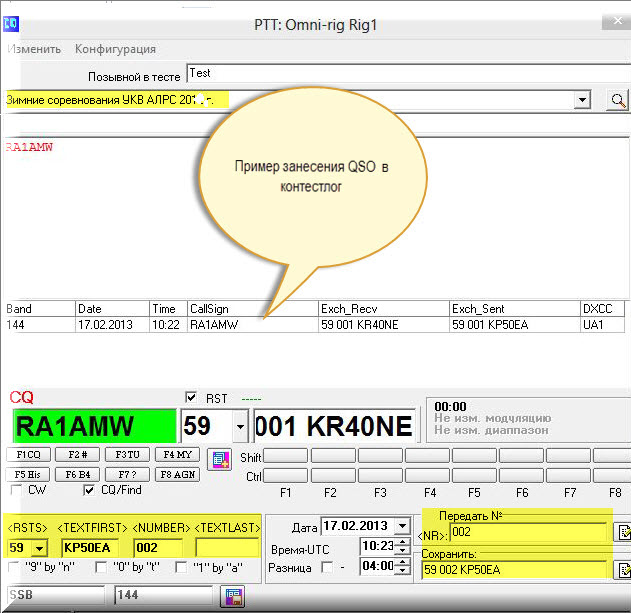
Task: Enable the CW checkbox
Action: (x=16, y=491)
